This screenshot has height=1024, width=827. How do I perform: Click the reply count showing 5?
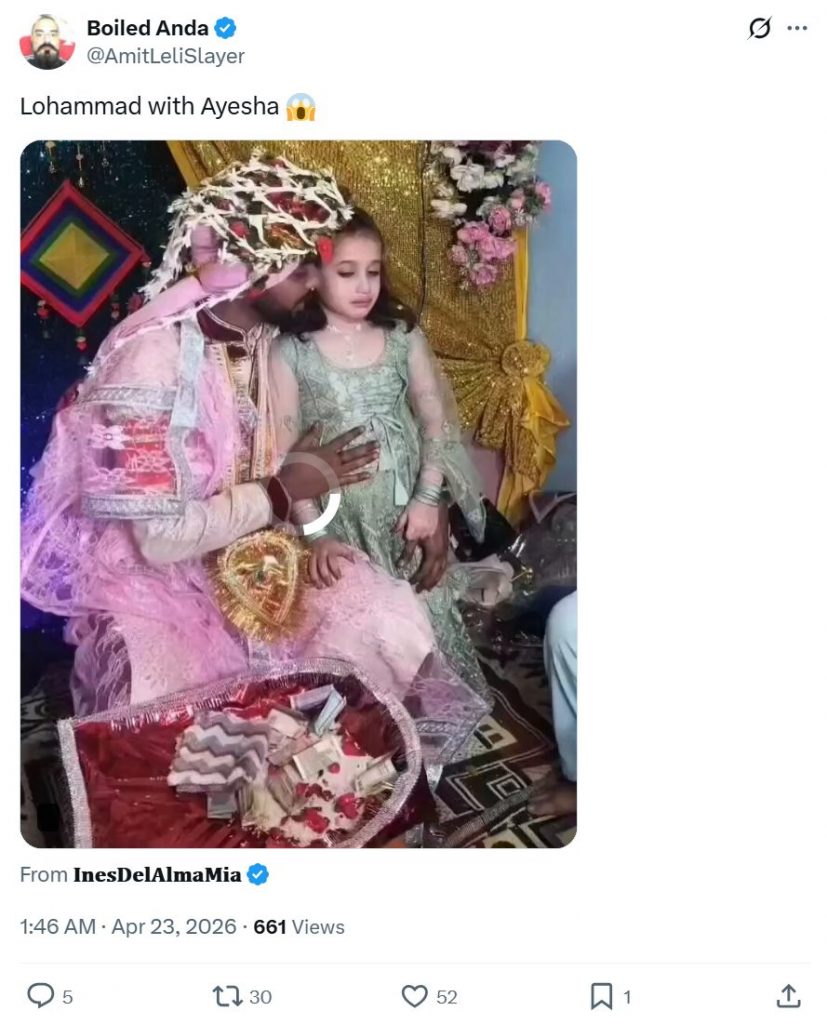click(x=67, y=996)
